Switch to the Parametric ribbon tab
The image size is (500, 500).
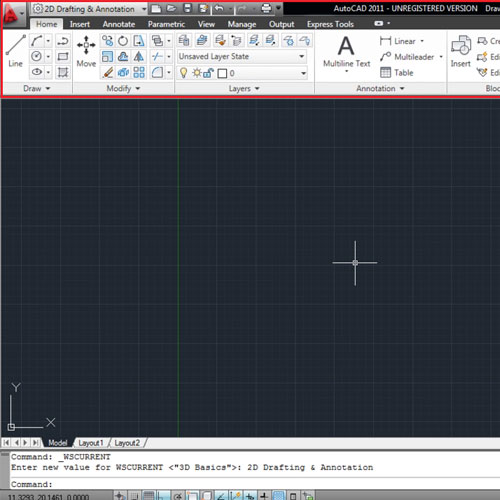click(166, 24)
